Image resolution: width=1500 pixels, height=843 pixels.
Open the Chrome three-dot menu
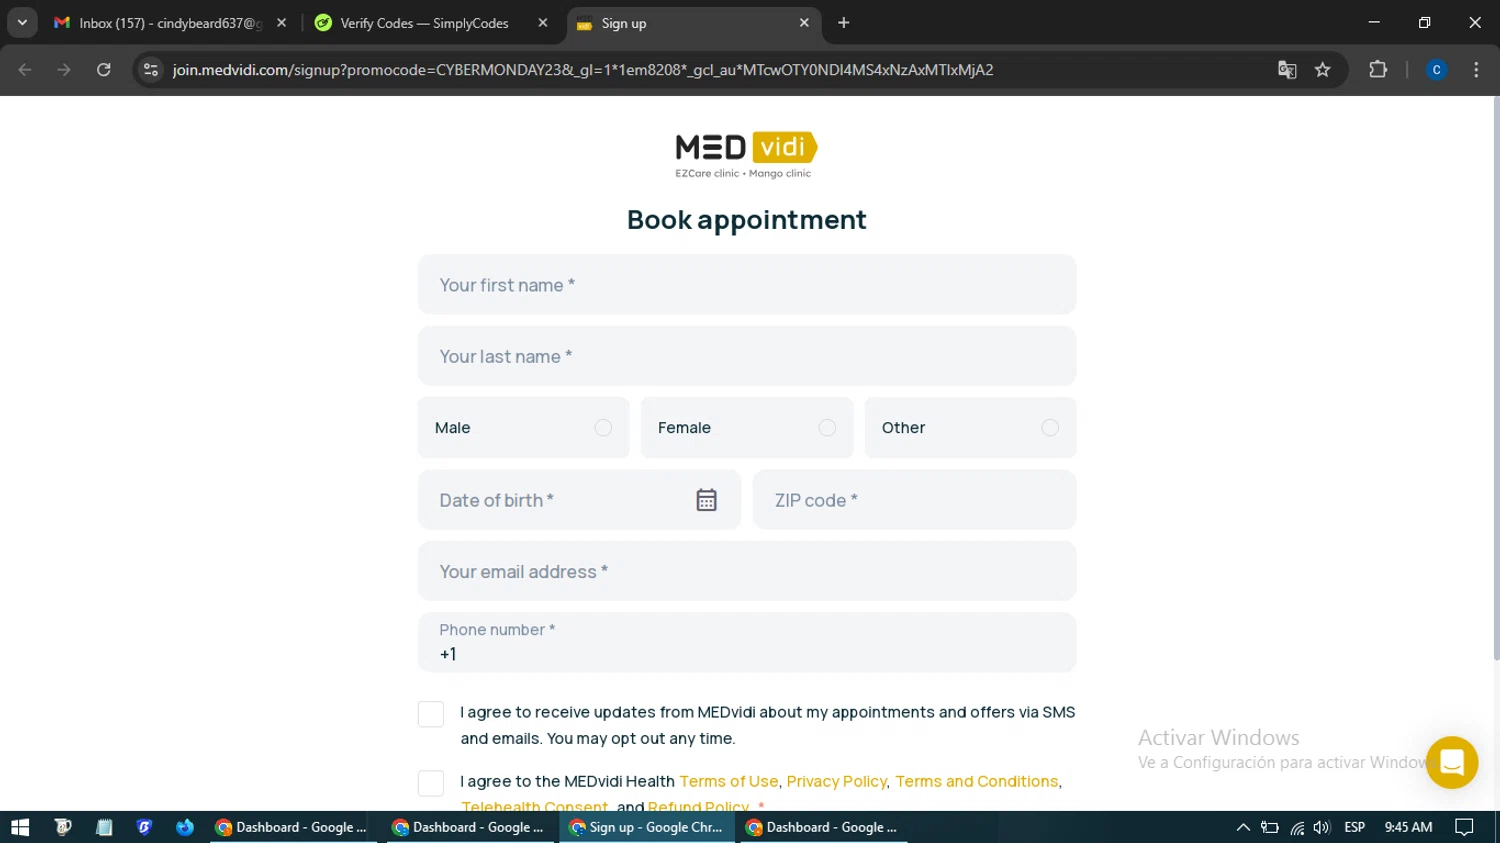1476,70
